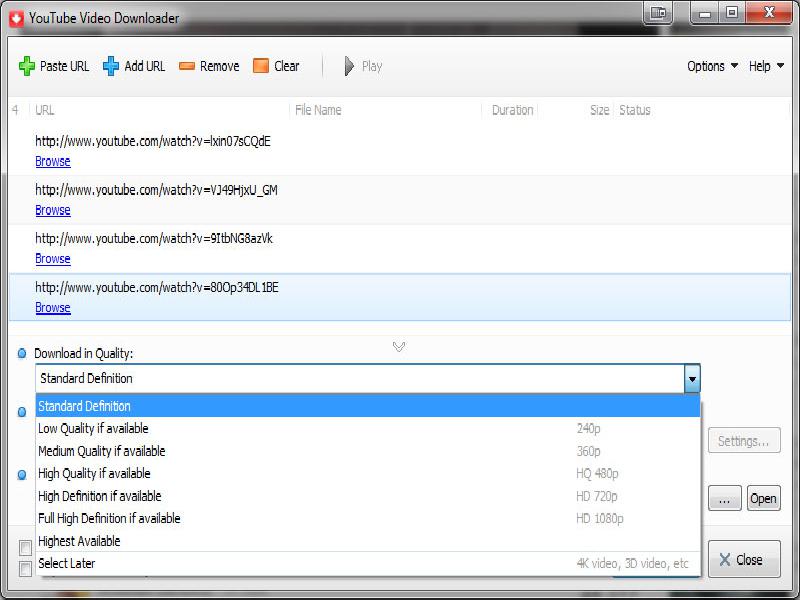This screenshot has height=600, width=800.
Task: Click the compact mode icon in title bar
Action: pos(658,12)
